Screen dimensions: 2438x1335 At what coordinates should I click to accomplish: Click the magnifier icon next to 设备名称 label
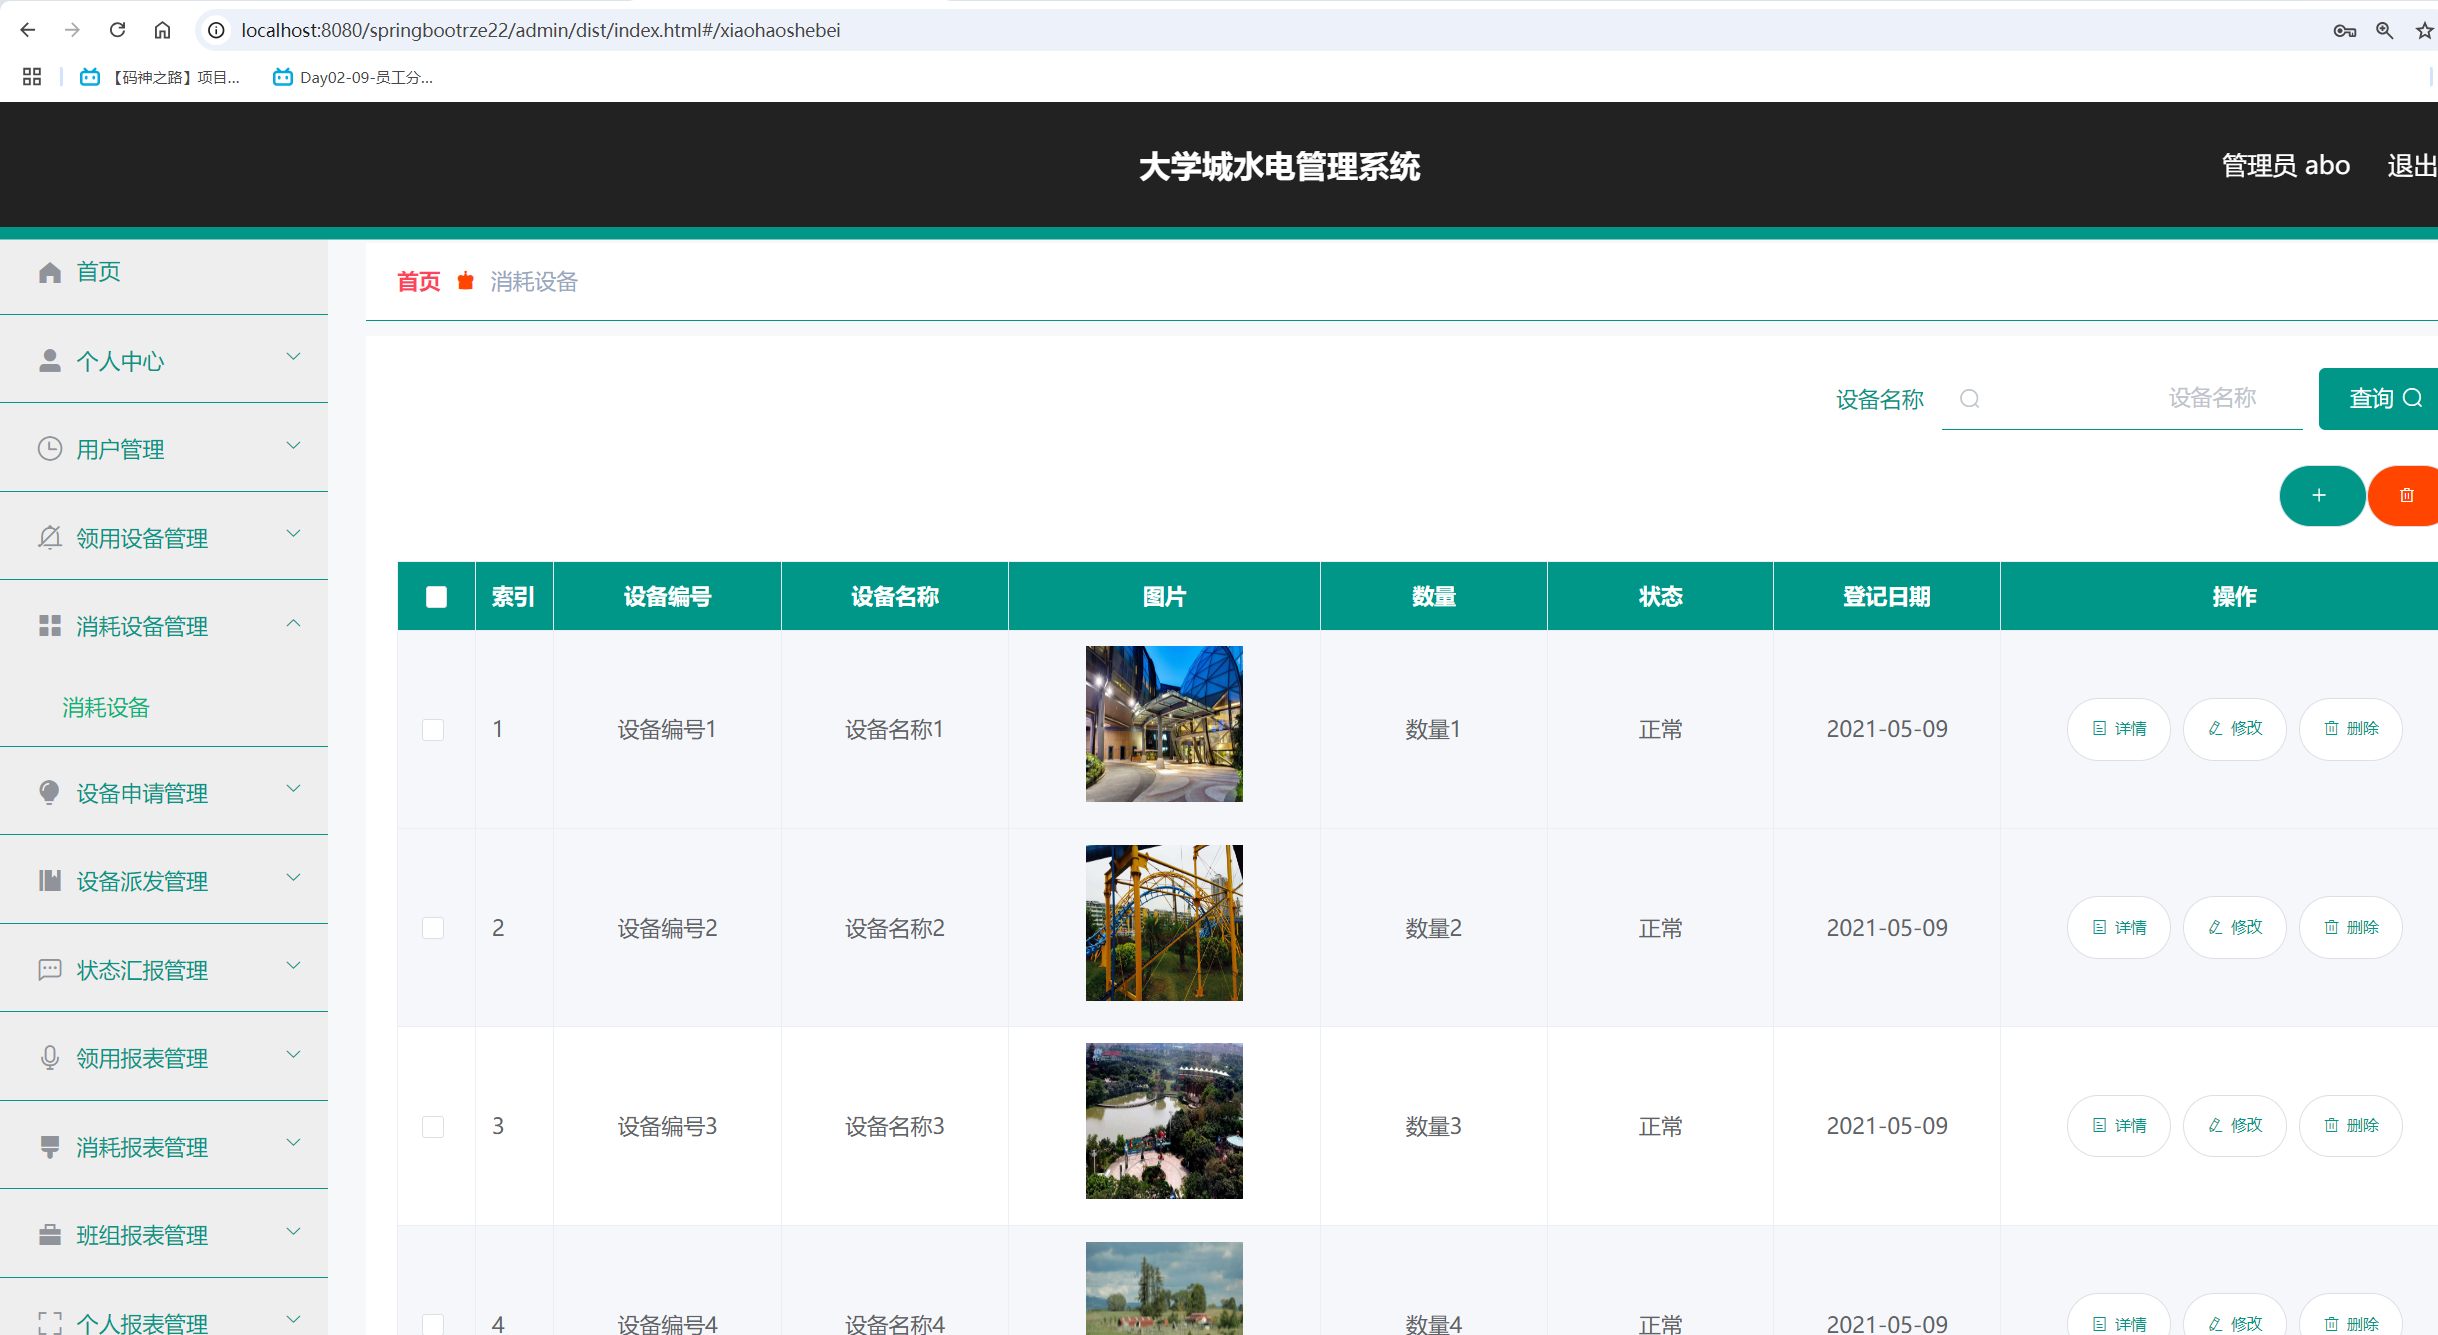[1969, 398]
